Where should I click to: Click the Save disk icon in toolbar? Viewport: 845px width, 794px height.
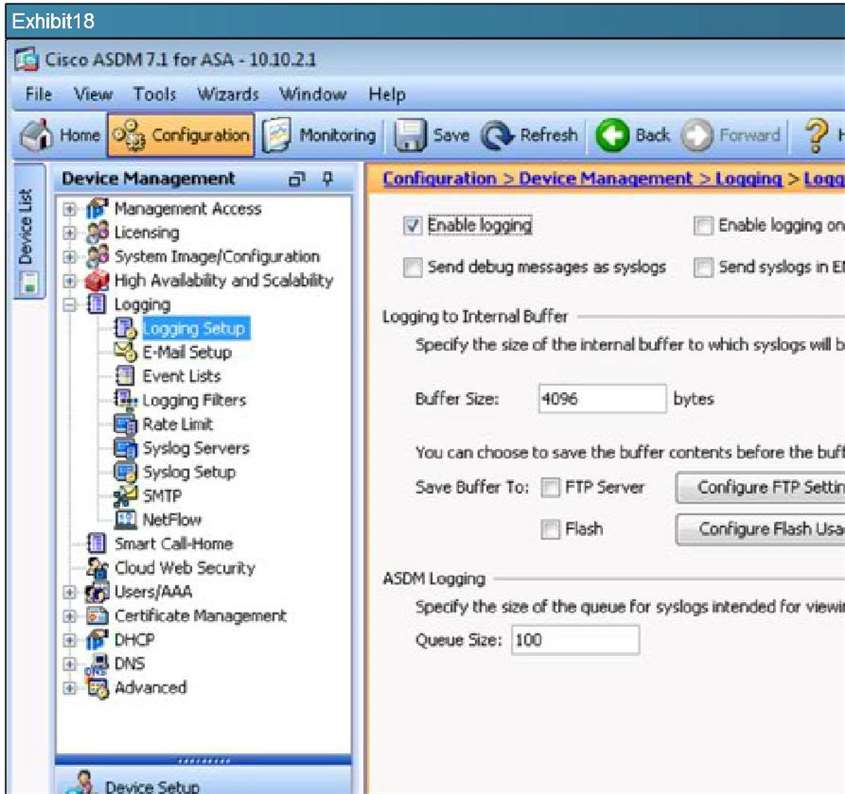(407, 135)
